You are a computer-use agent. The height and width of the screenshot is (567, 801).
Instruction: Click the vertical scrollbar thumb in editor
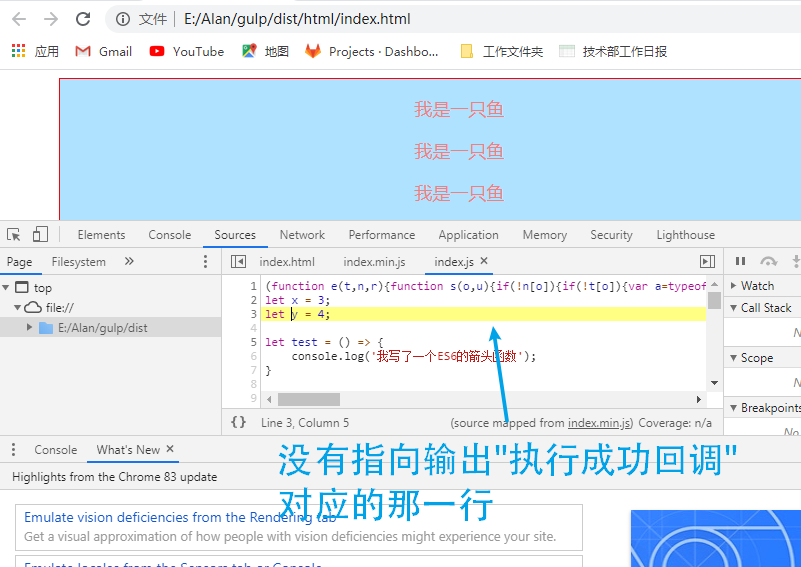[714, 300]
